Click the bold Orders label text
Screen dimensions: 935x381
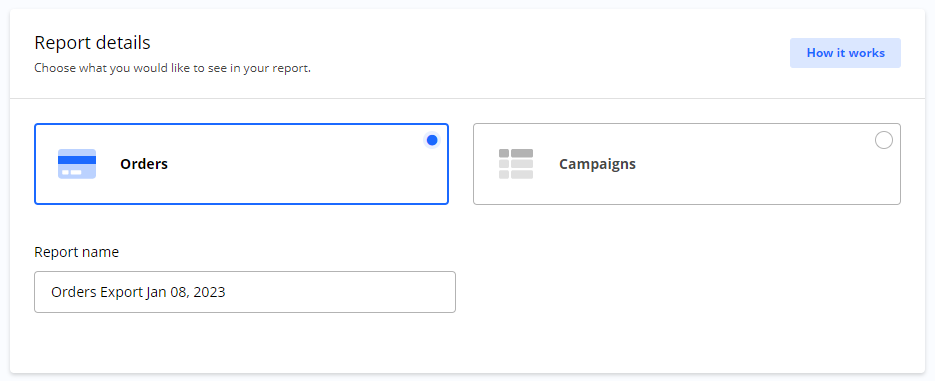(x=144, y=164)
